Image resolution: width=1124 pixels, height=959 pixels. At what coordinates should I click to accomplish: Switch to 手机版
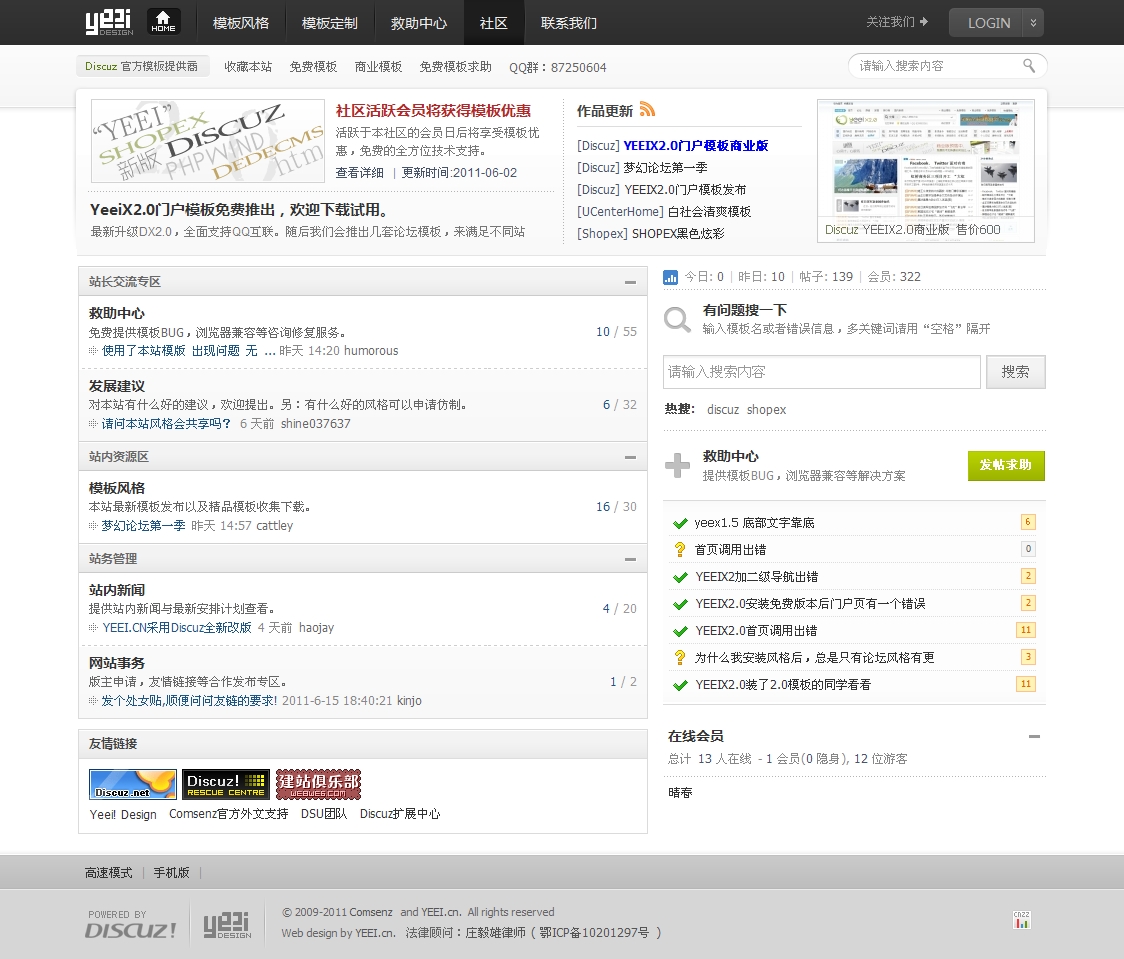[x=171, y=872]
